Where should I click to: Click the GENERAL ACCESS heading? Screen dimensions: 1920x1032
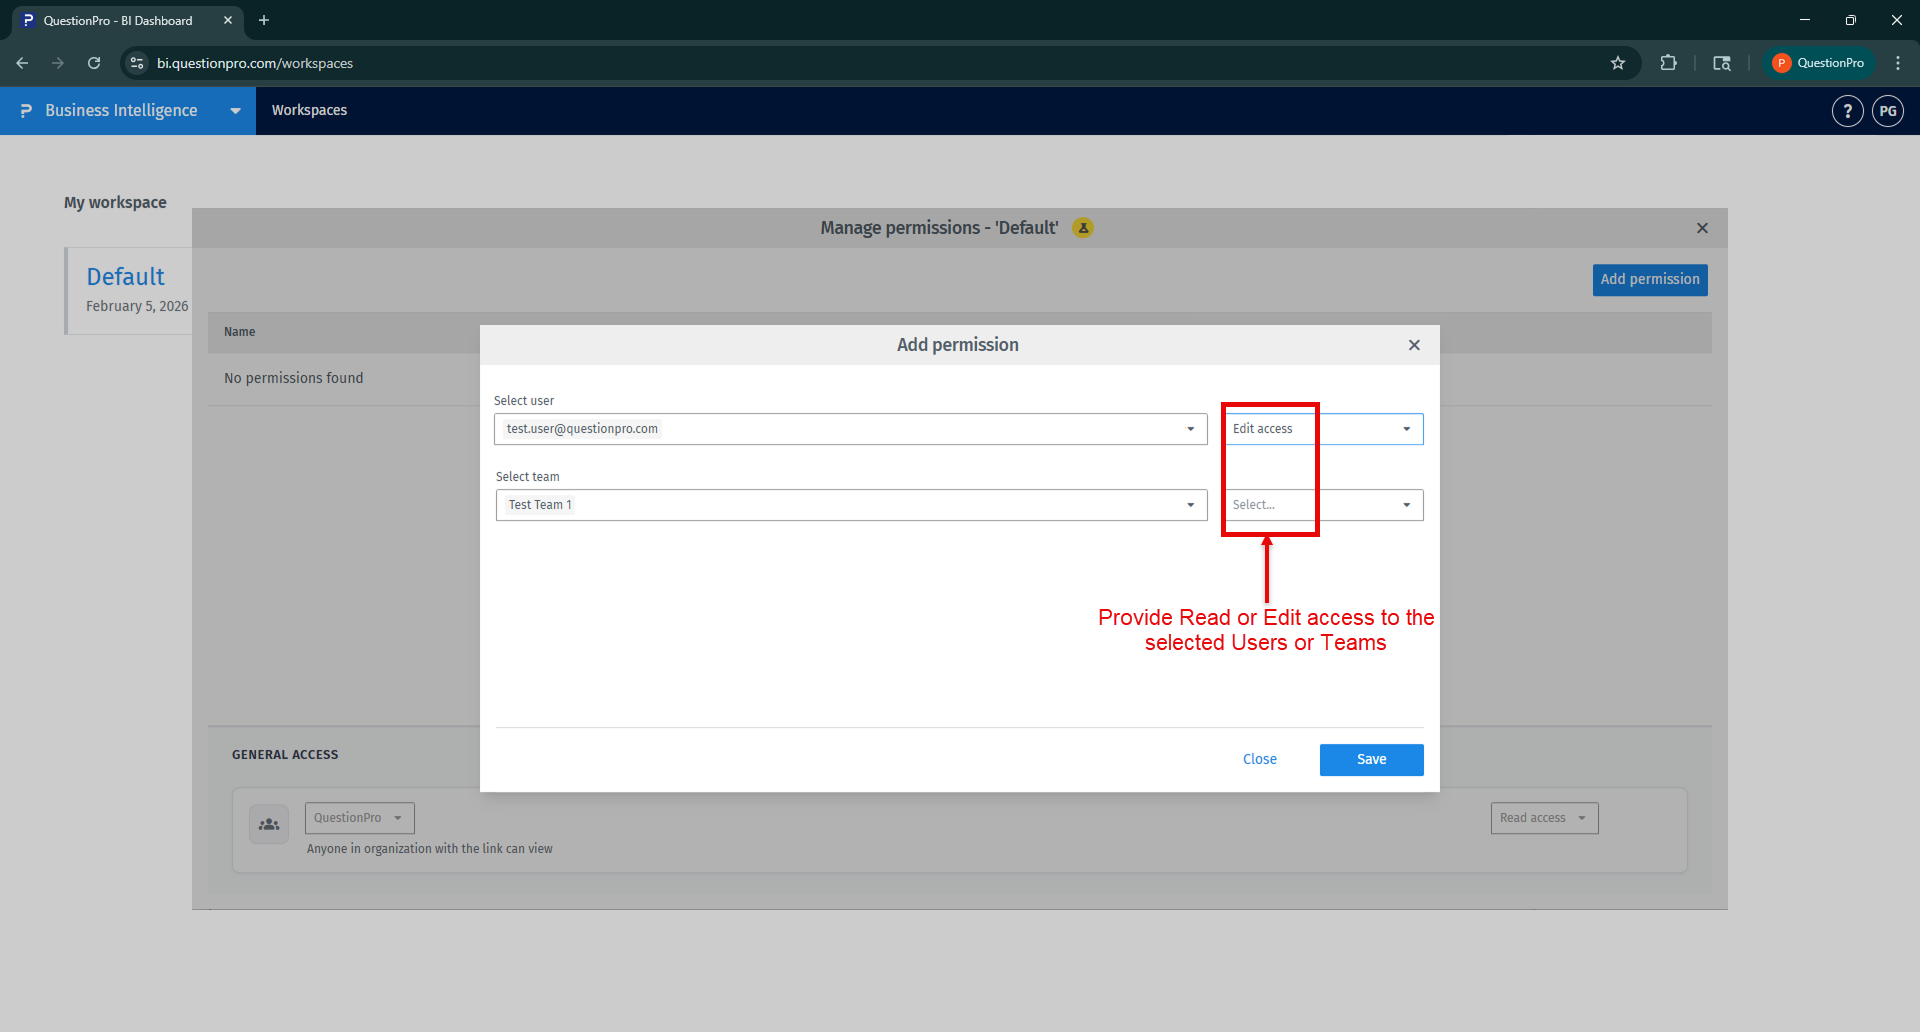285,755
